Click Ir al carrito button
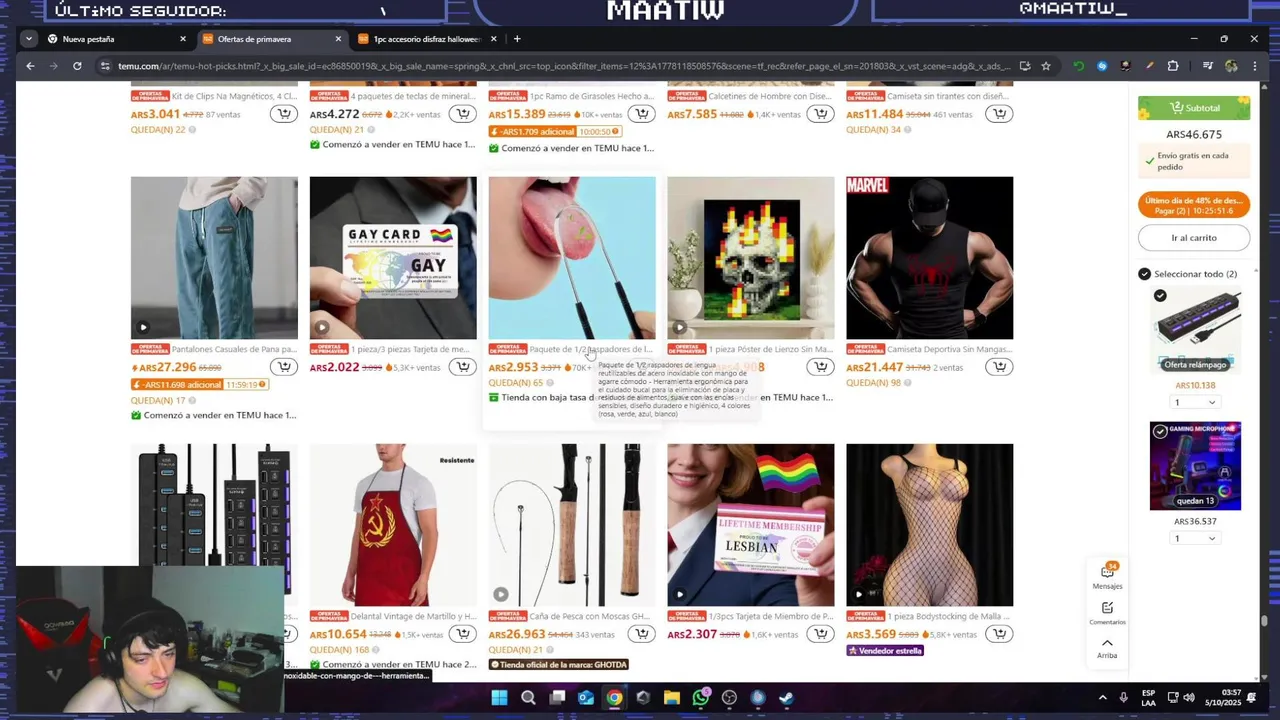The image size is (1280, 720). click(x=1194, y=238)
